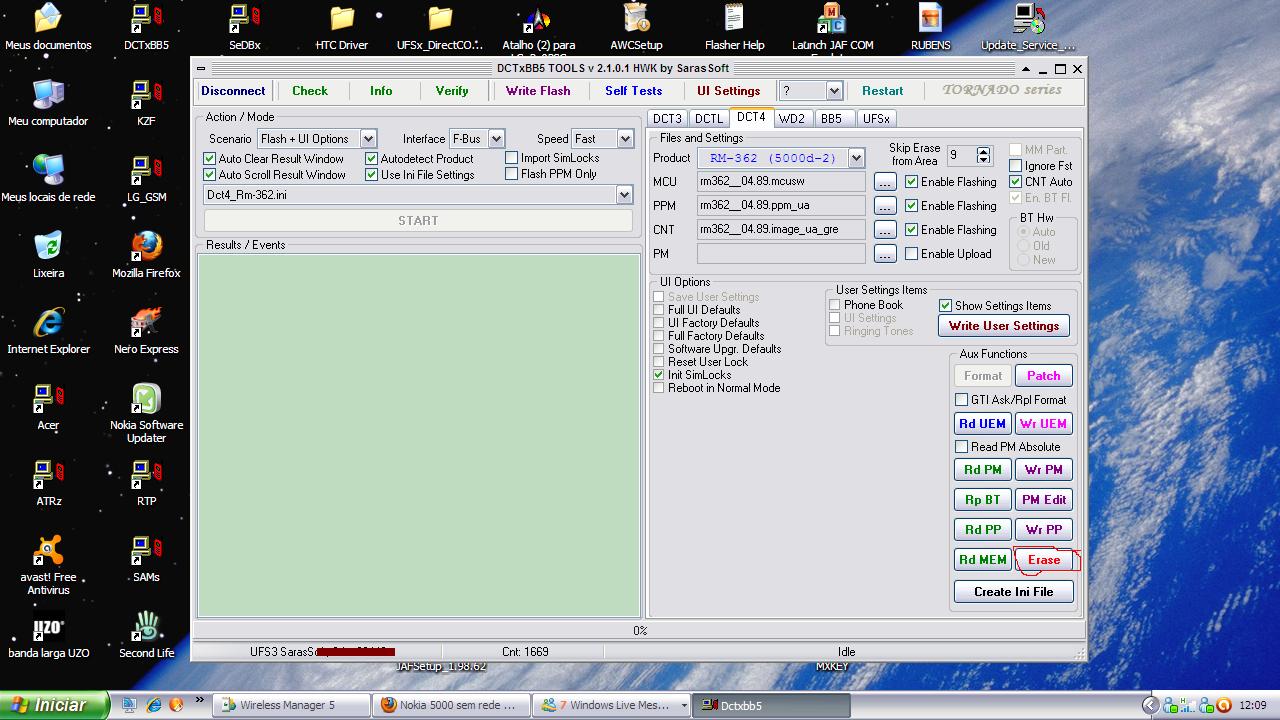
Task: Open Meus locais de rede icon
Action: click(x=48, y=179)
